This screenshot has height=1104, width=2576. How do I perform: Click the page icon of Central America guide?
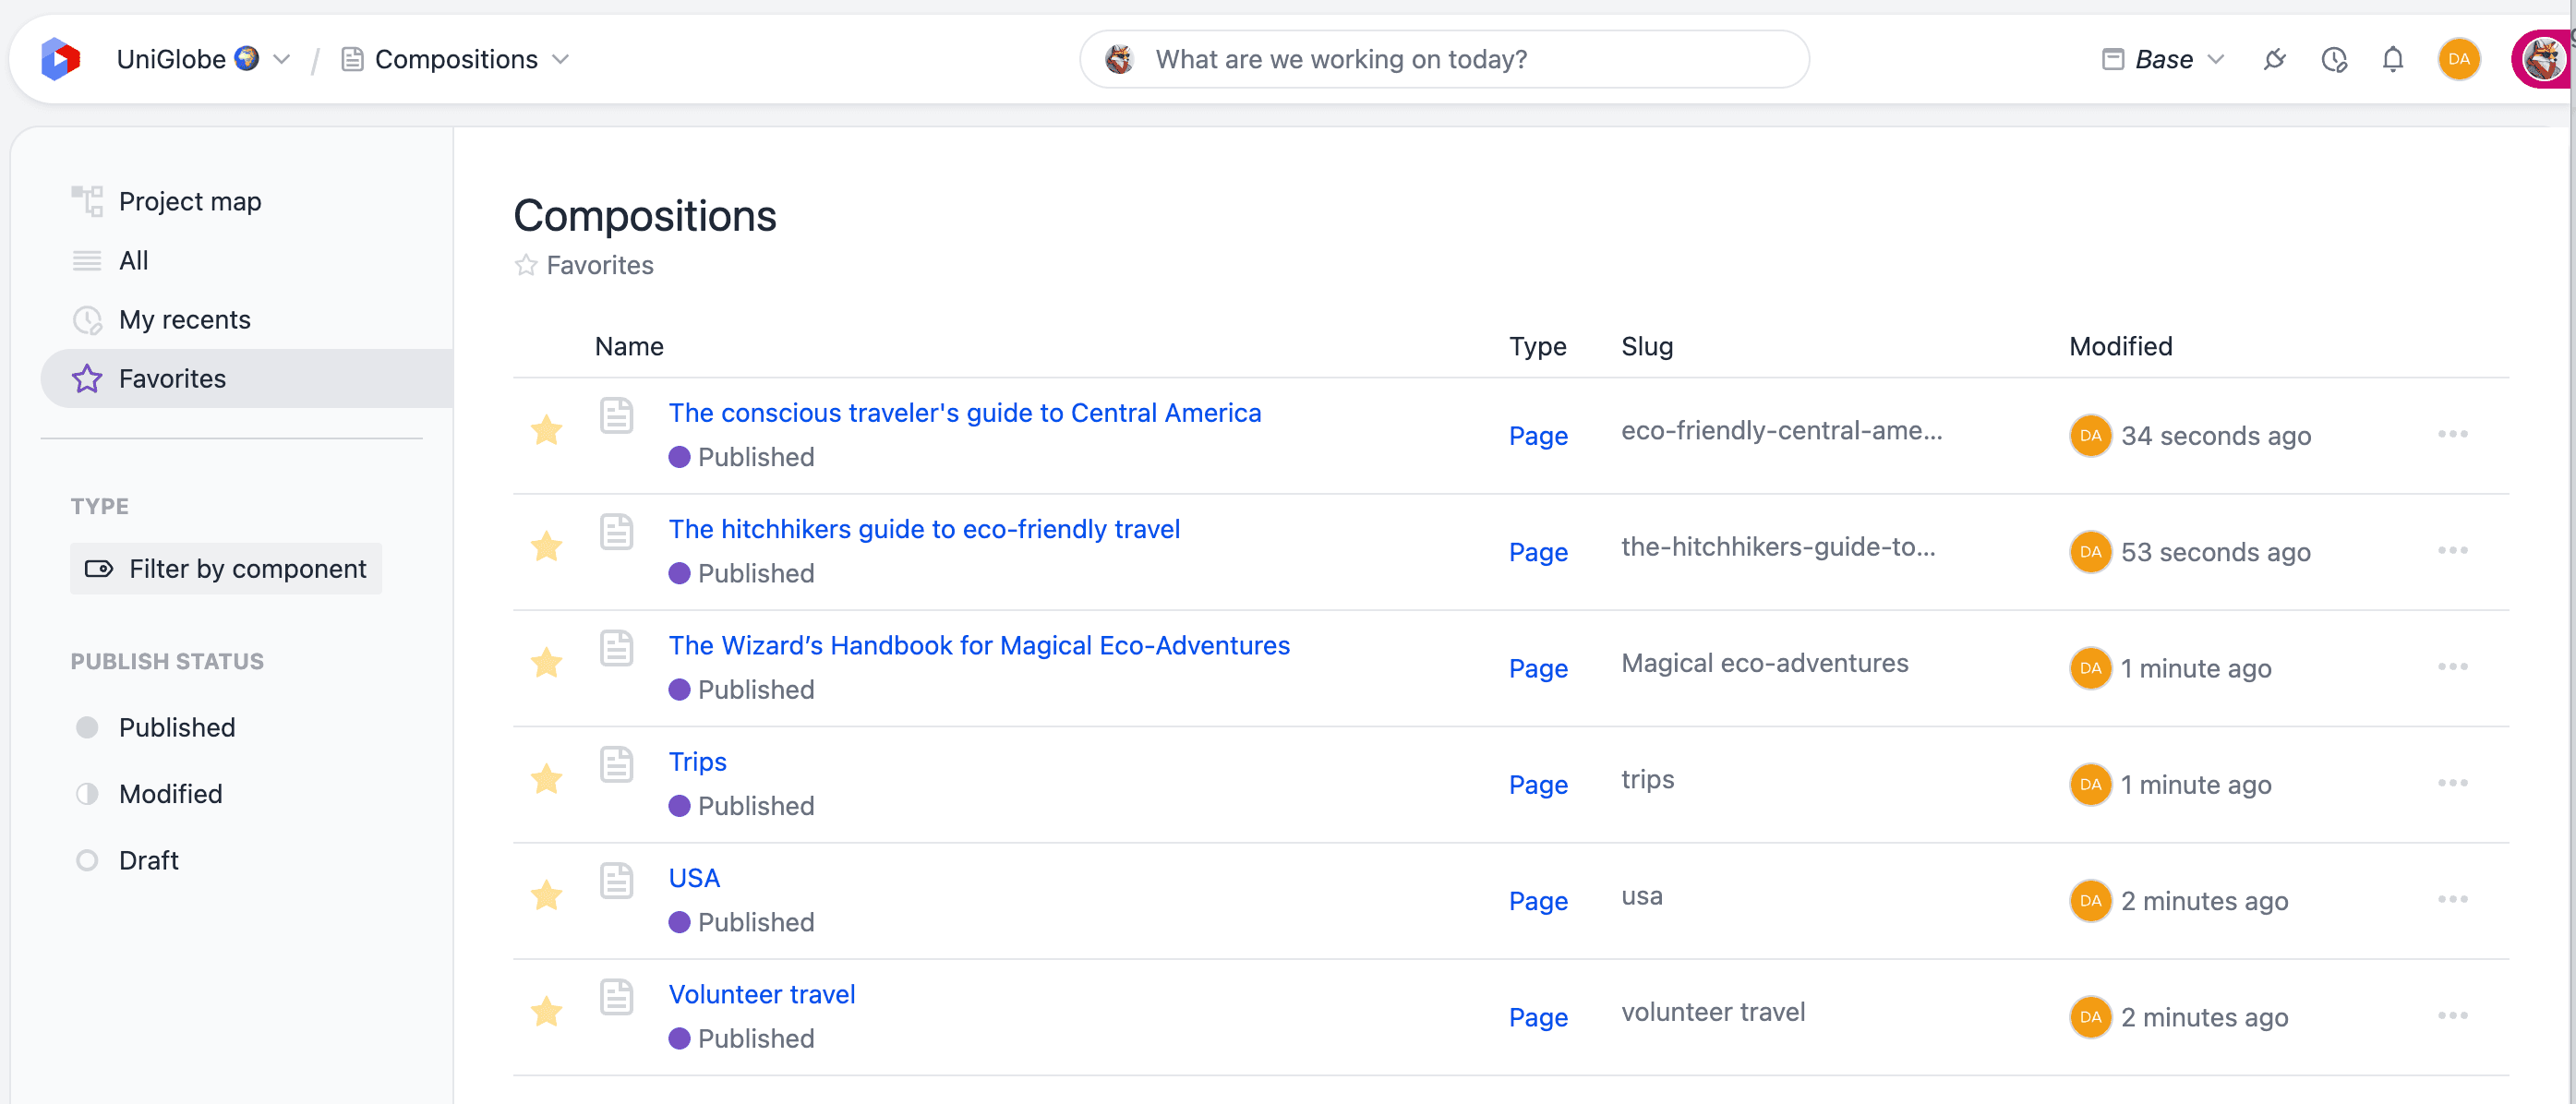pos(616,415)
